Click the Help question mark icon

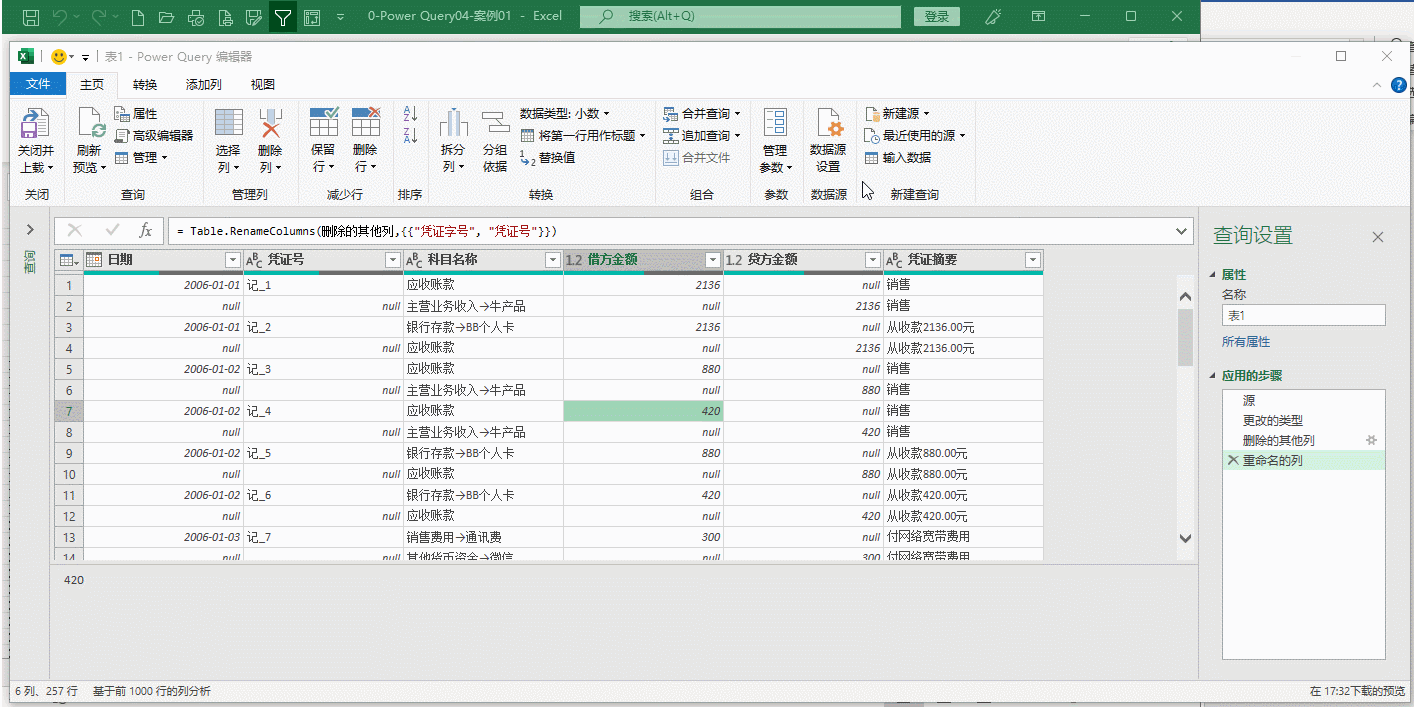point(1399,85)
